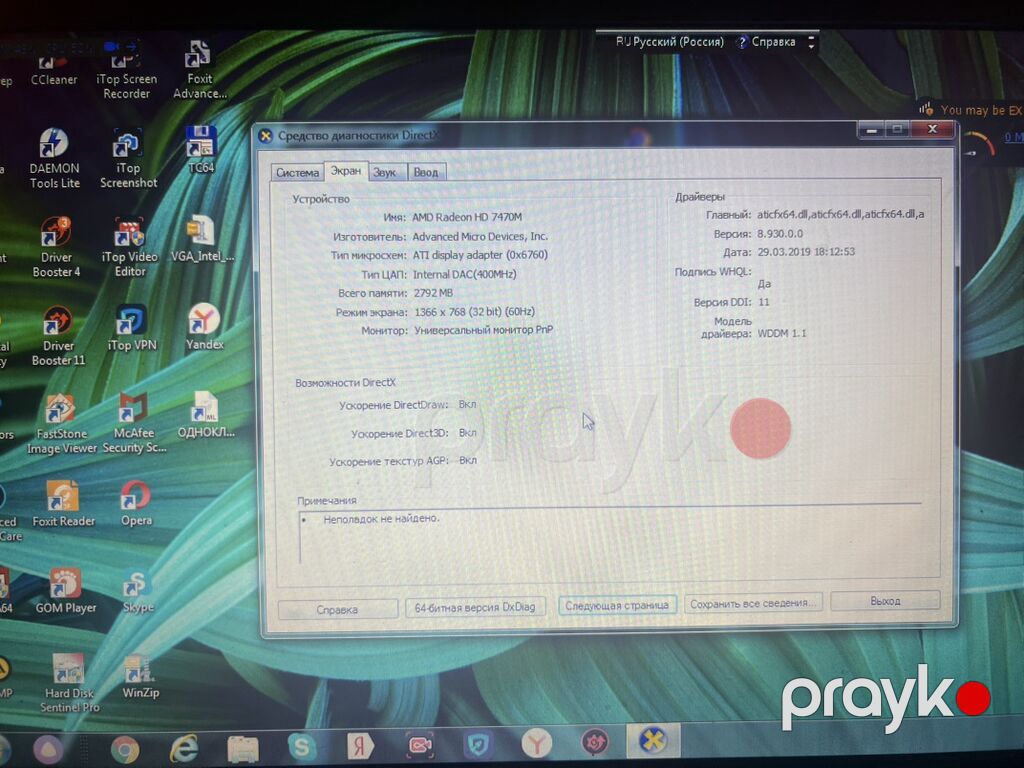Open the Yandex desktop shortcut
This screenshot has width=1024, height=768.
pyautogui.click(x=204, y=327)
